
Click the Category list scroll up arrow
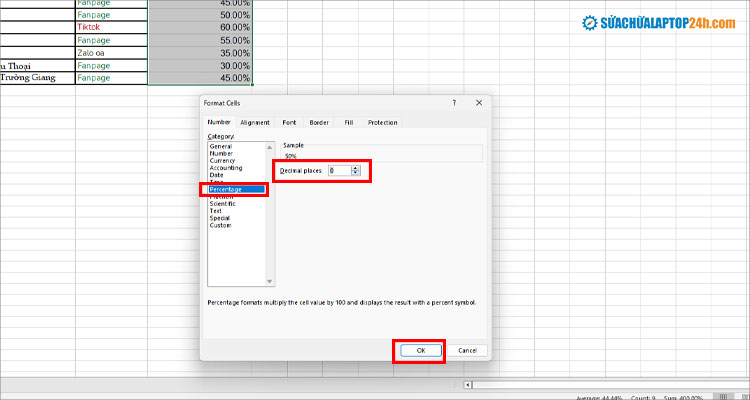(269, 147)
